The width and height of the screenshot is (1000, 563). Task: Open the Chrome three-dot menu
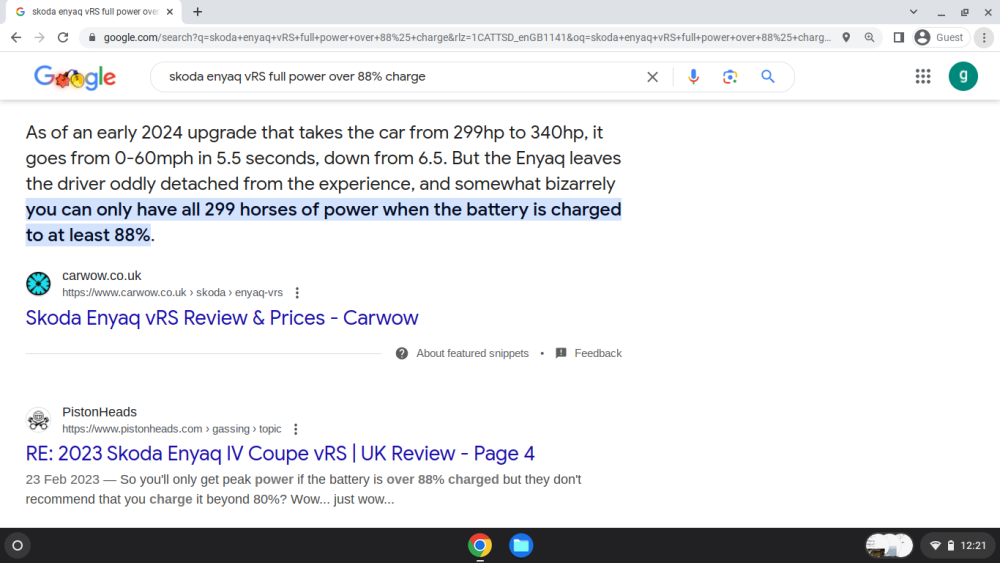pos(984,38)
